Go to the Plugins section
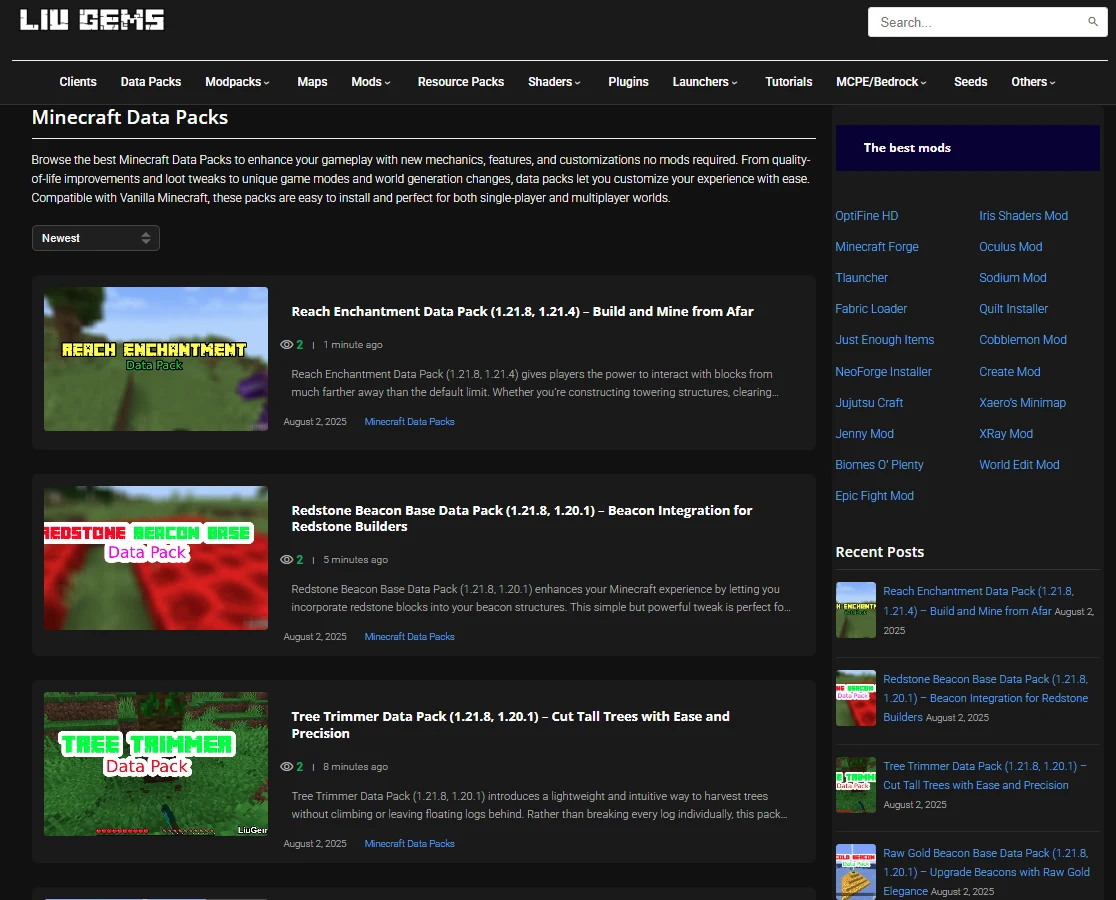 628,82
